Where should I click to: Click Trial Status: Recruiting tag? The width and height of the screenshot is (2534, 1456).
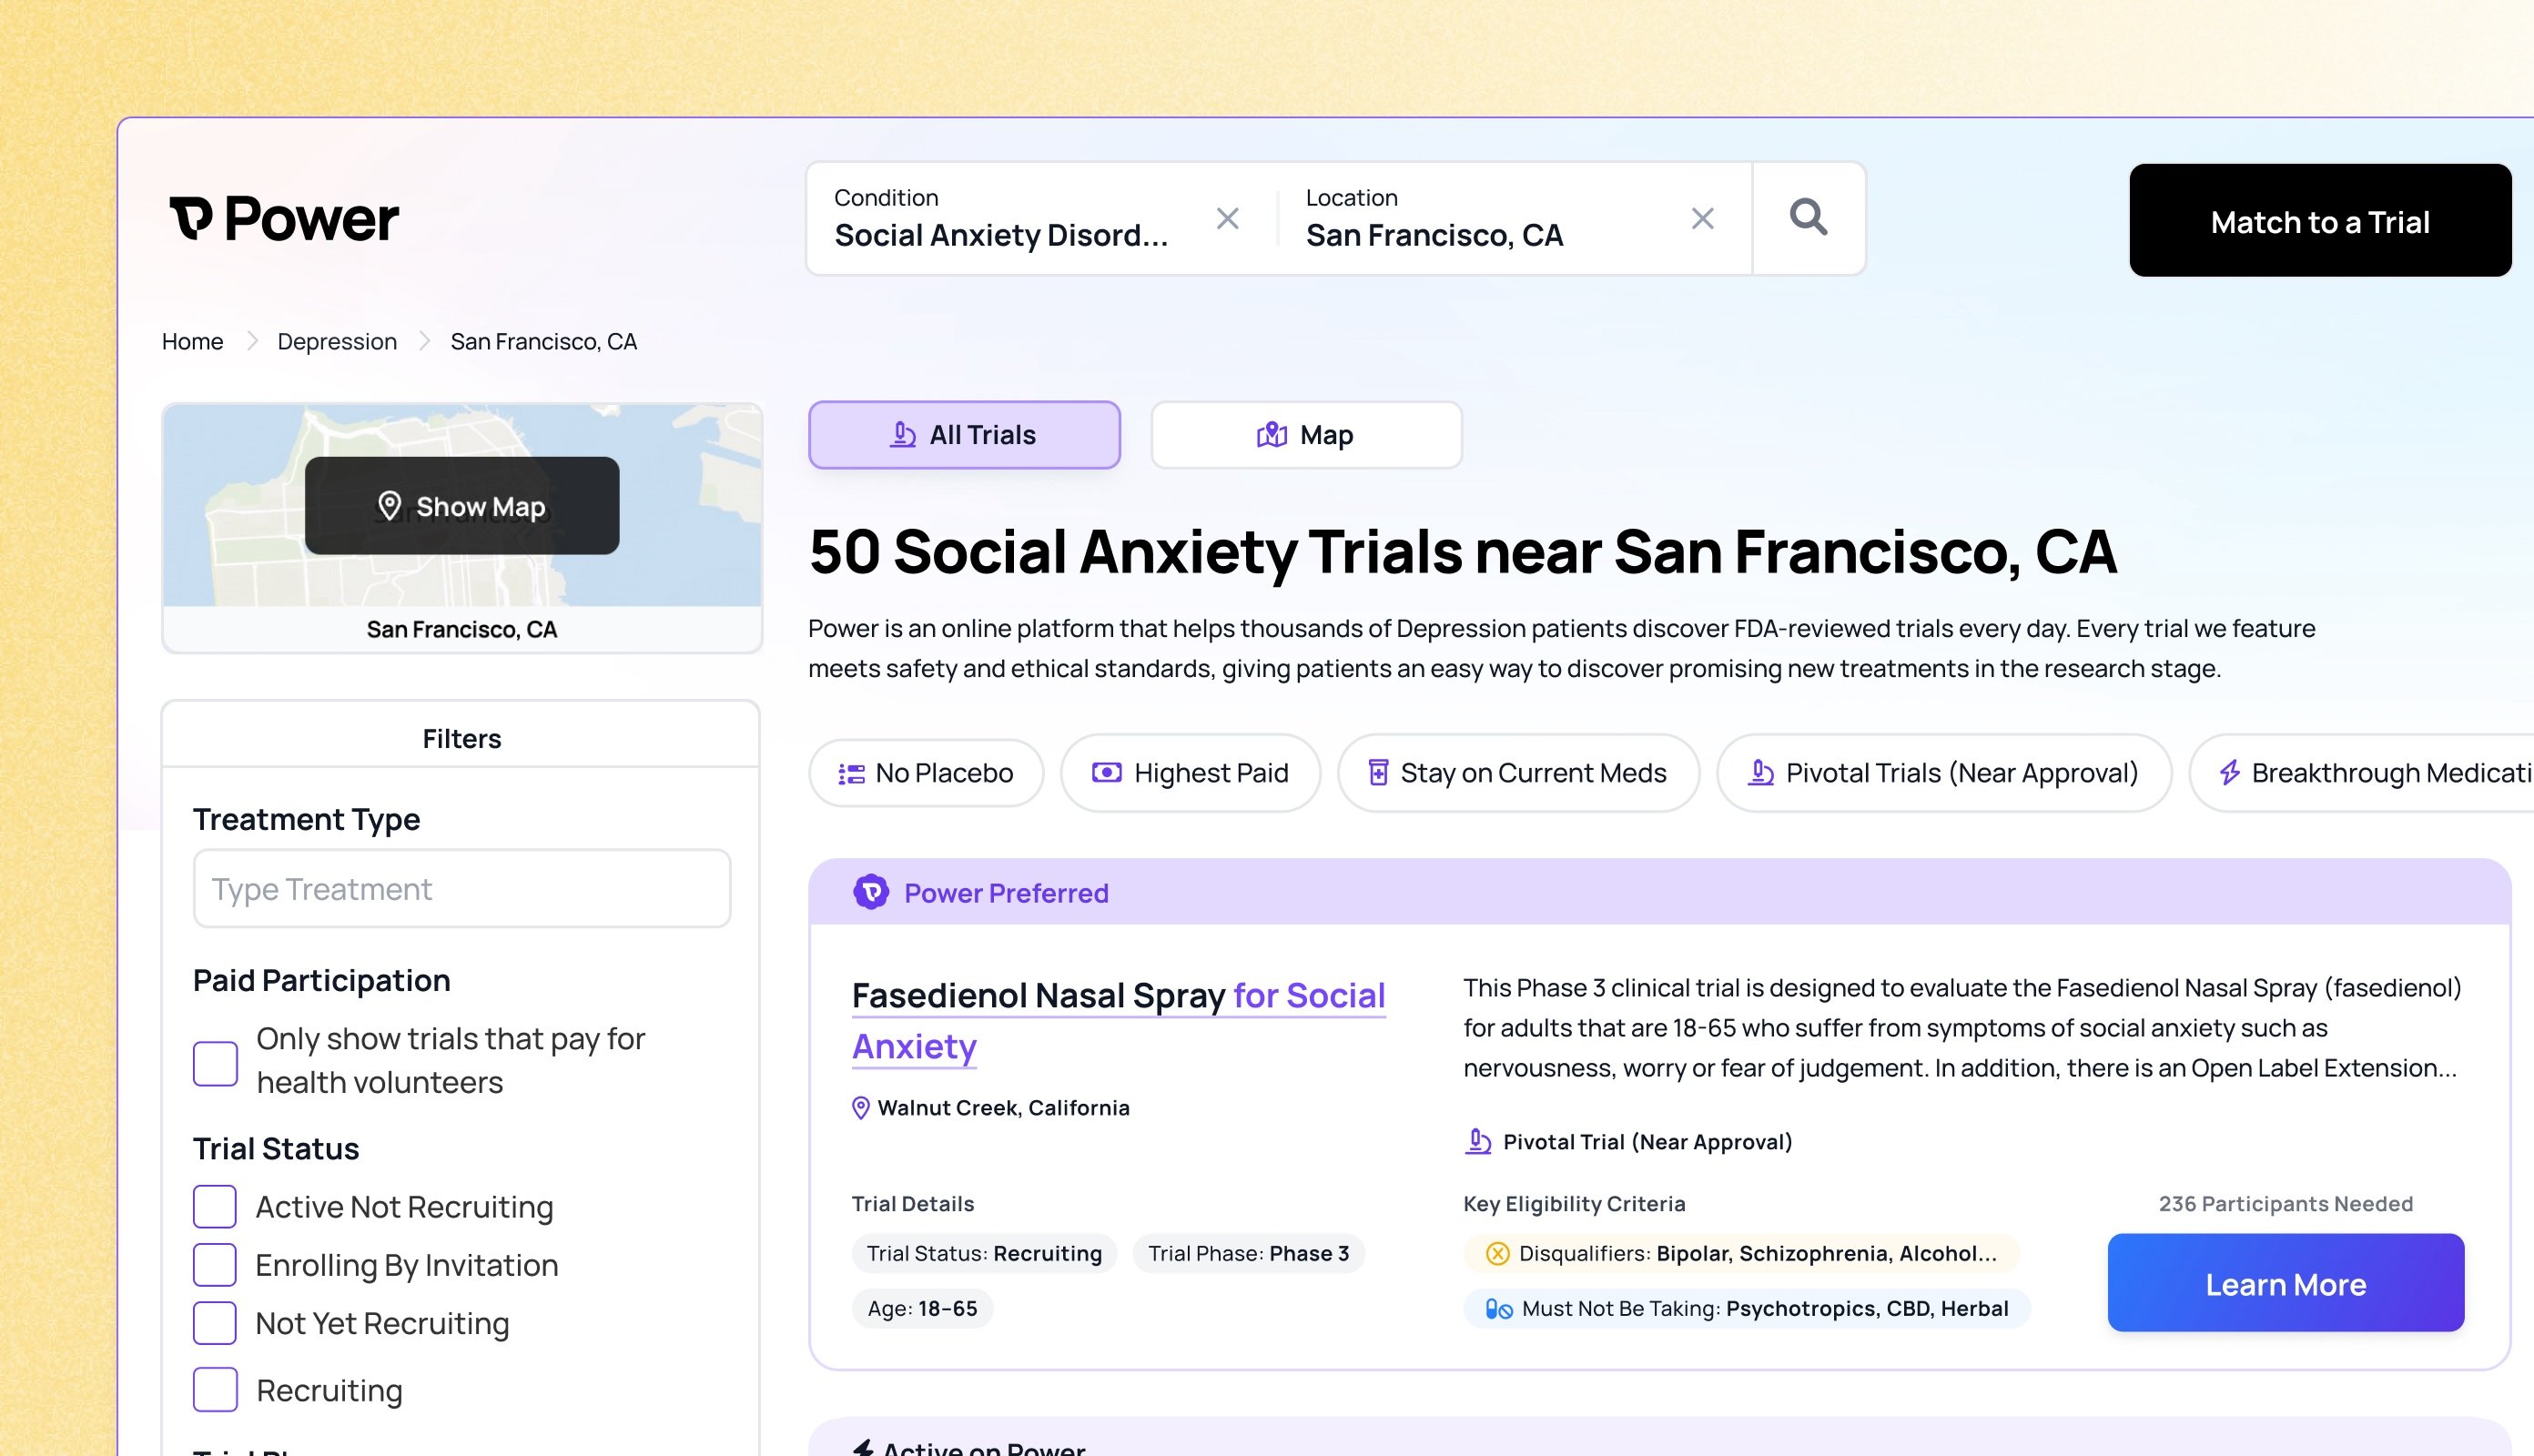pos(984,1253)
